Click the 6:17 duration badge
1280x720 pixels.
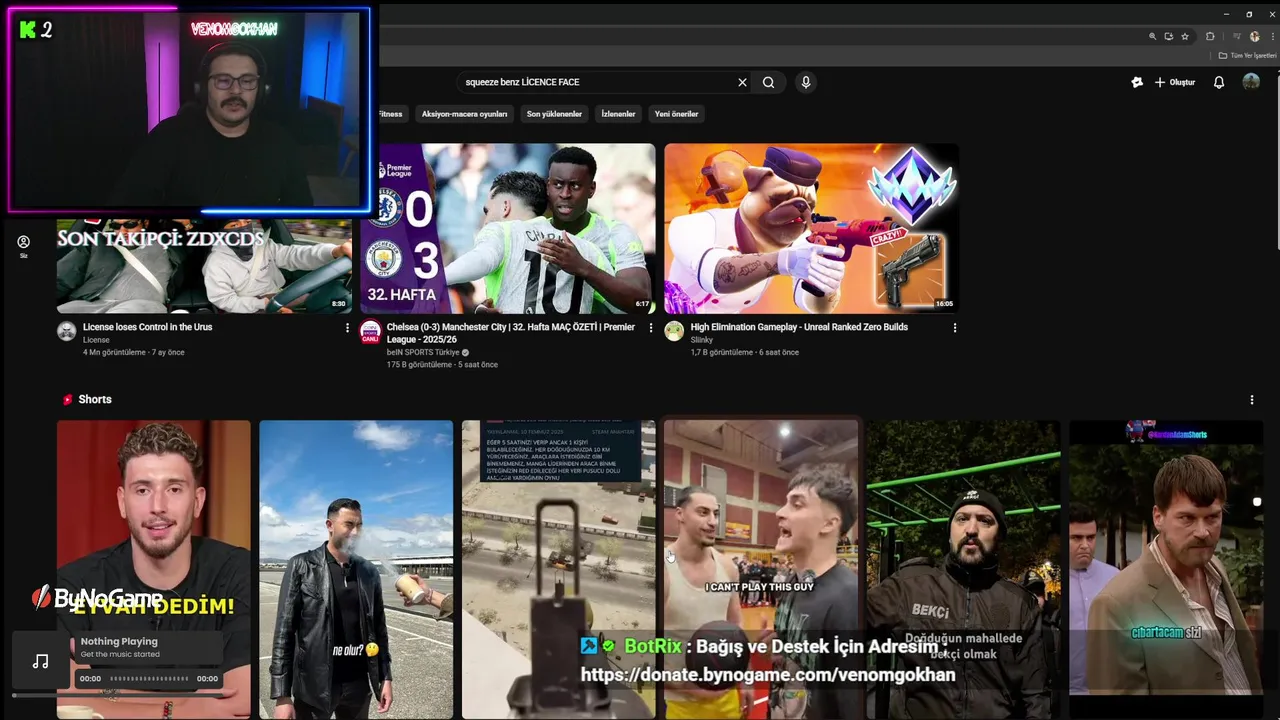point(642,304)
